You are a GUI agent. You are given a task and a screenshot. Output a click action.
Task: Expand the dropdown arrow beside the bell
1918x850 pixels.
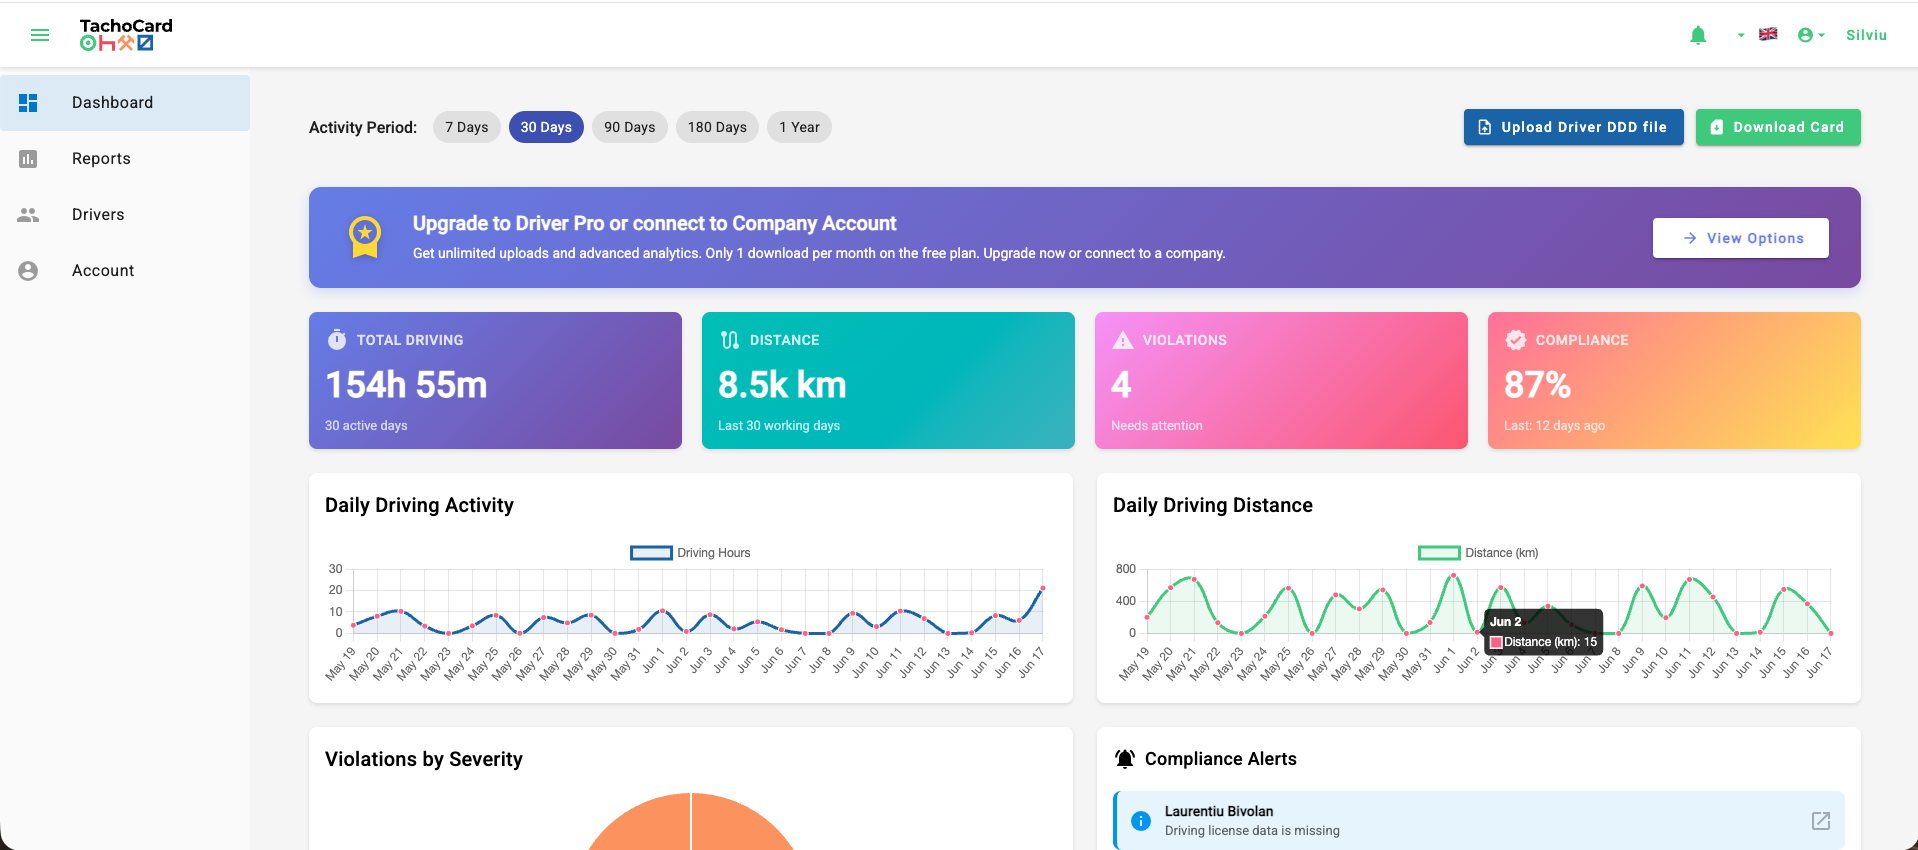point(1741,35)
